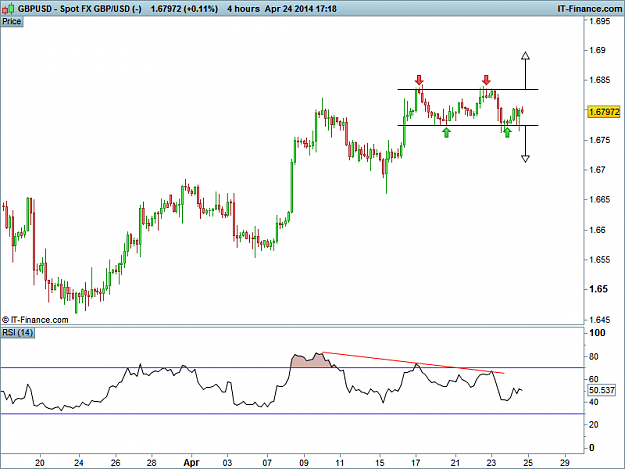
Task: Click the 07 date label on time axis
Action: [x=267, y=463]
